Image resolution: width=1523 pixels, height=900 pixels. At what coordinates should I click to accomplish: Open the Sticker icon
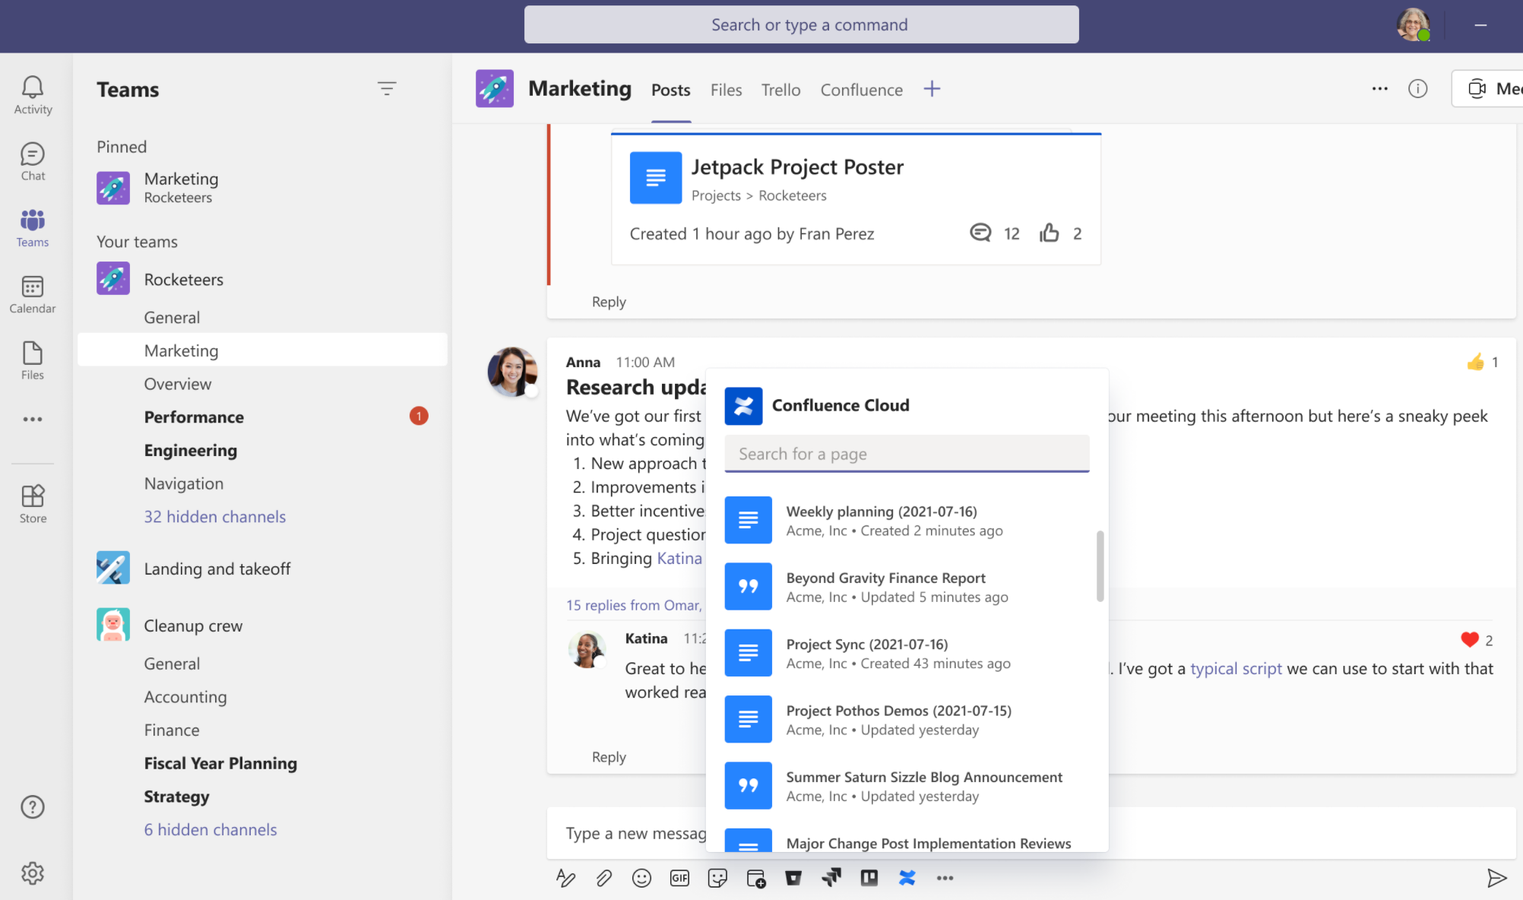pyautogui.click(x=718, y=878)
